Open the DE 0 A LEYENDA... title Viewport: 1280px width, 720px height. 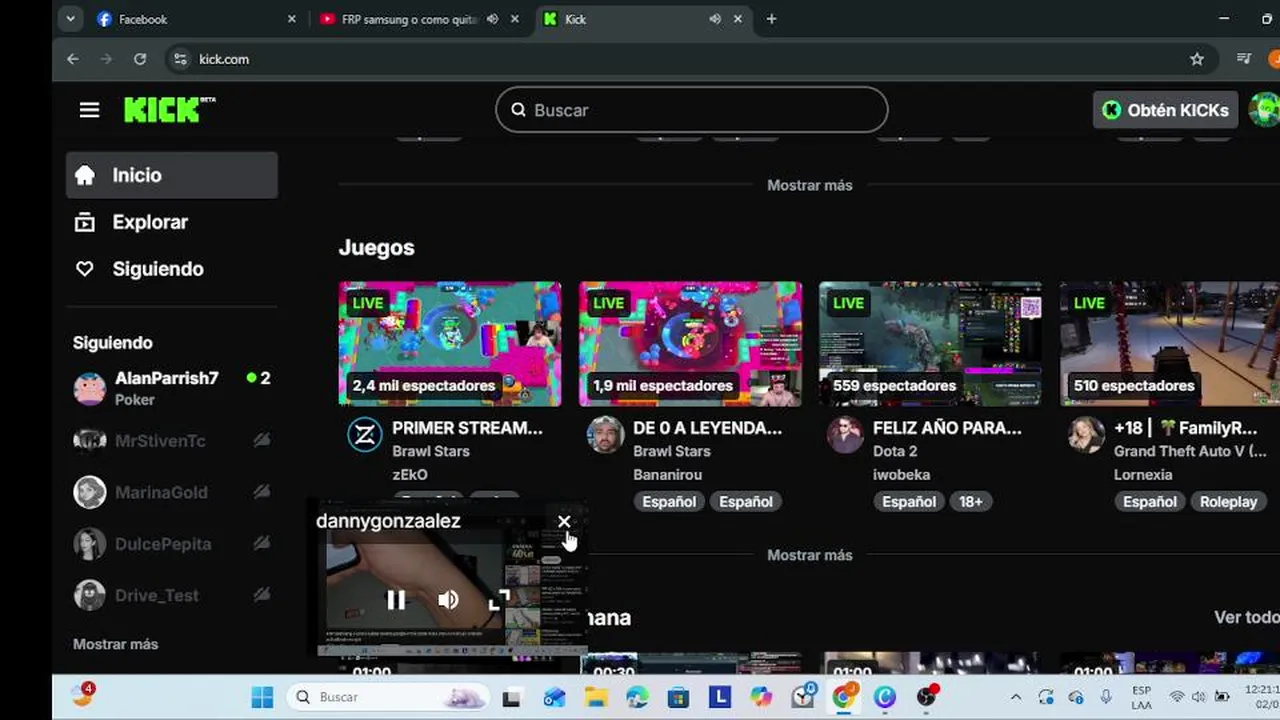pos(707,428)
